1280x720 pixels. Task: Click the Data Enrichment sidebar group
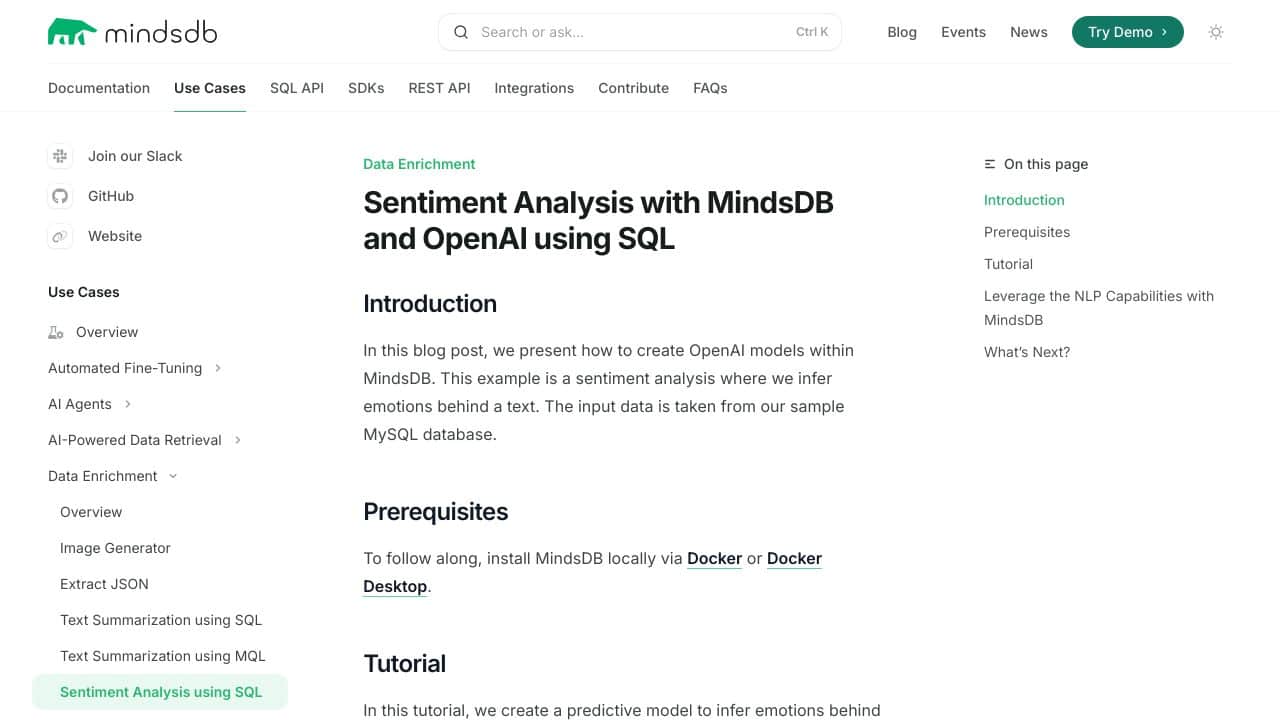pyautogui.click(x=103, y=476)
